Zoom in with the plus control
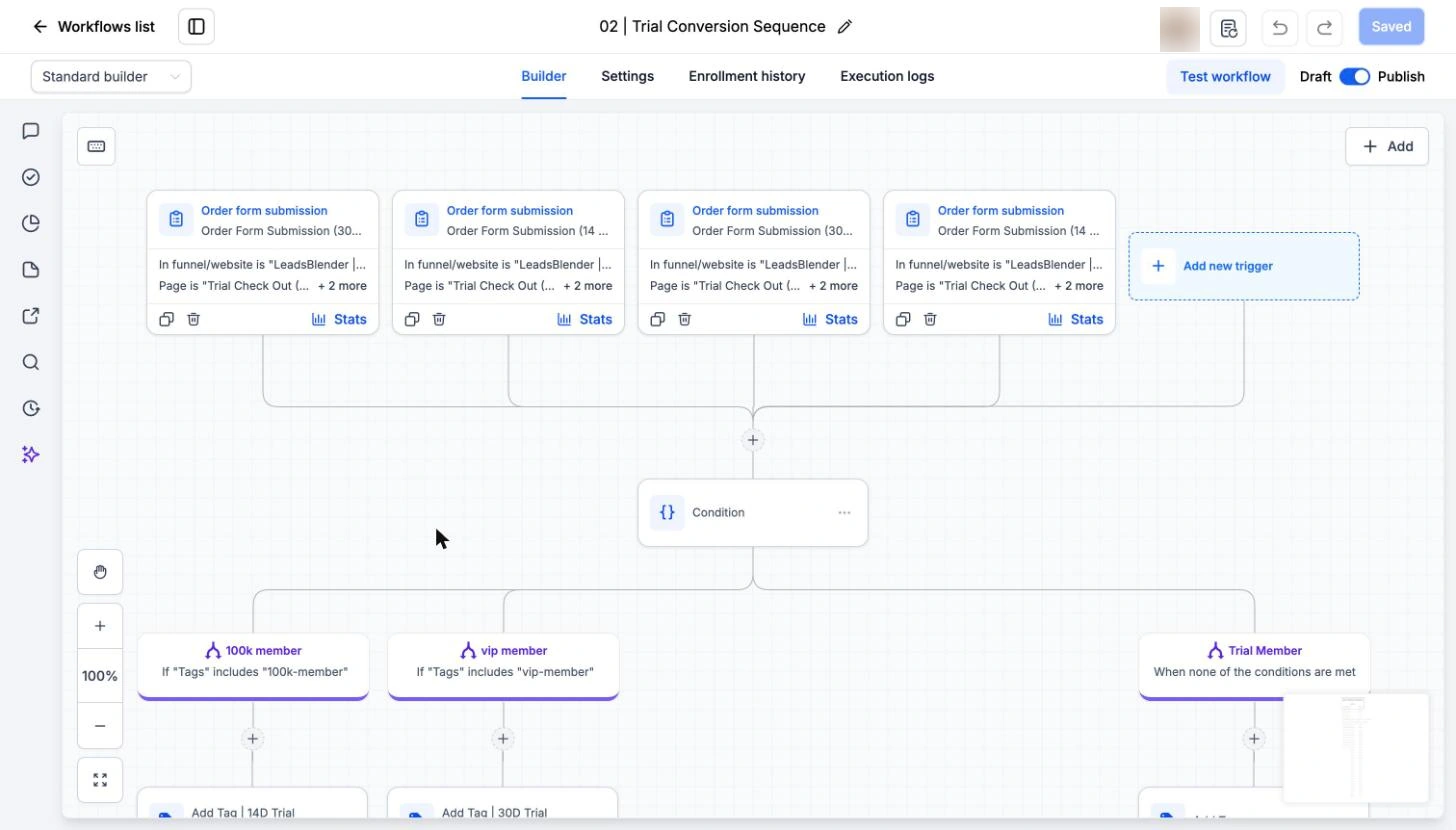 [x=100, y=626]
